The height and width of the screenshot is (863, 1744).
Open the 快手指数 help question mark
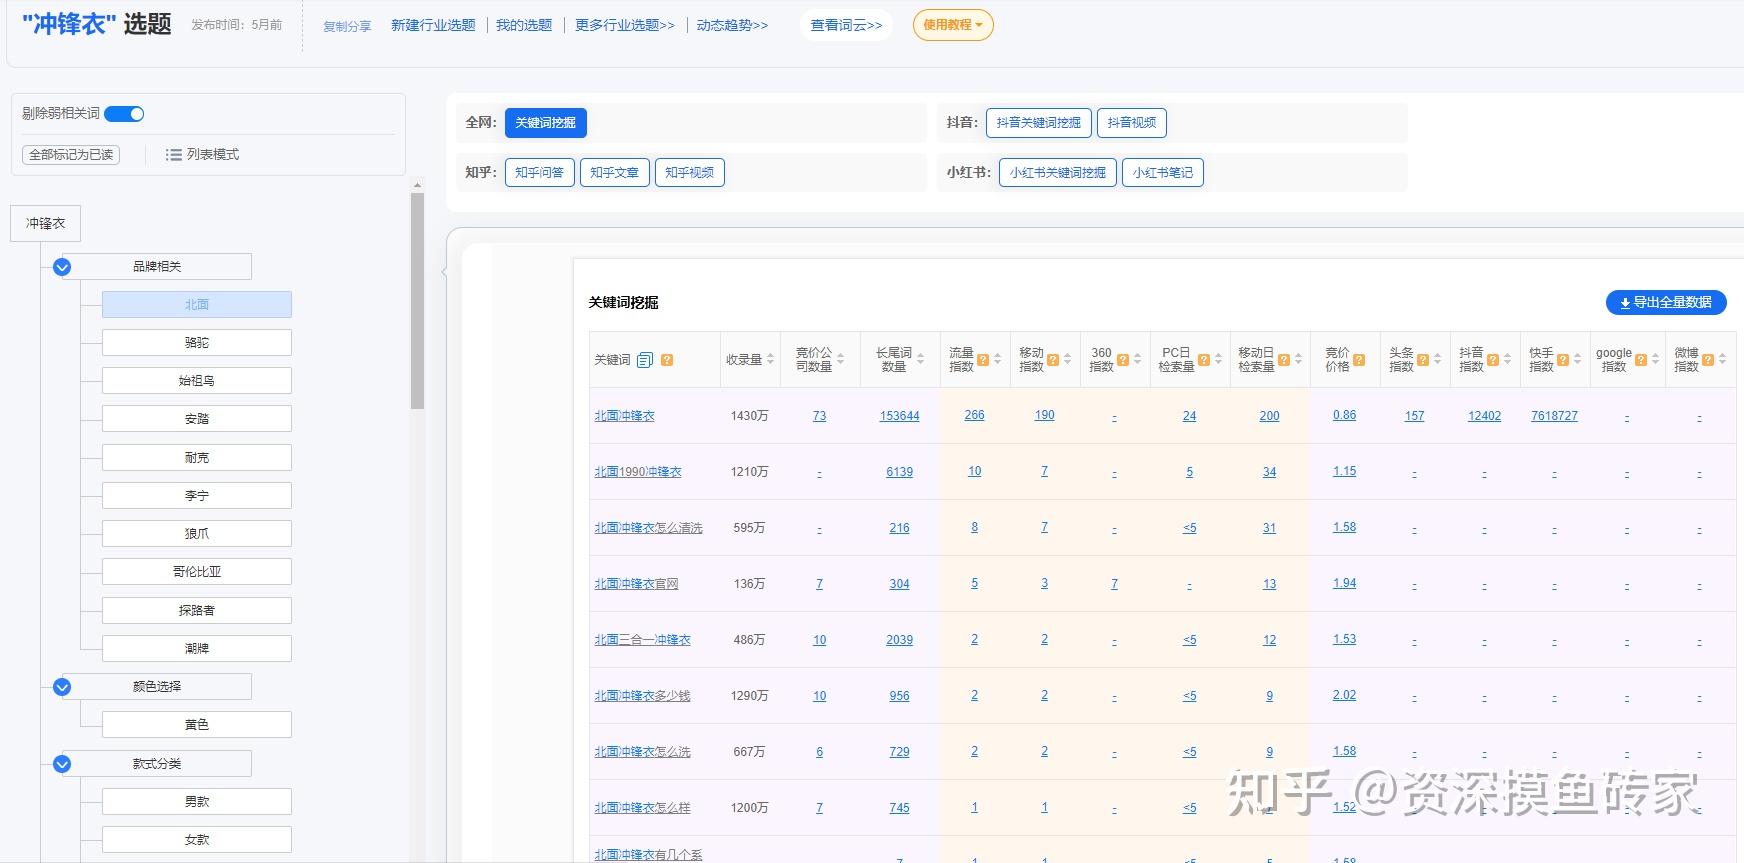click(1563, 360)
